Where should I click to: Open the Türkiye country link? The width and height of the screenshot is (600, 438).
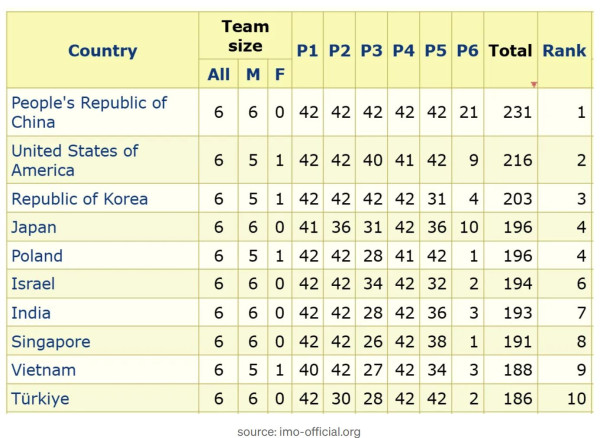[x=40, y=399]
